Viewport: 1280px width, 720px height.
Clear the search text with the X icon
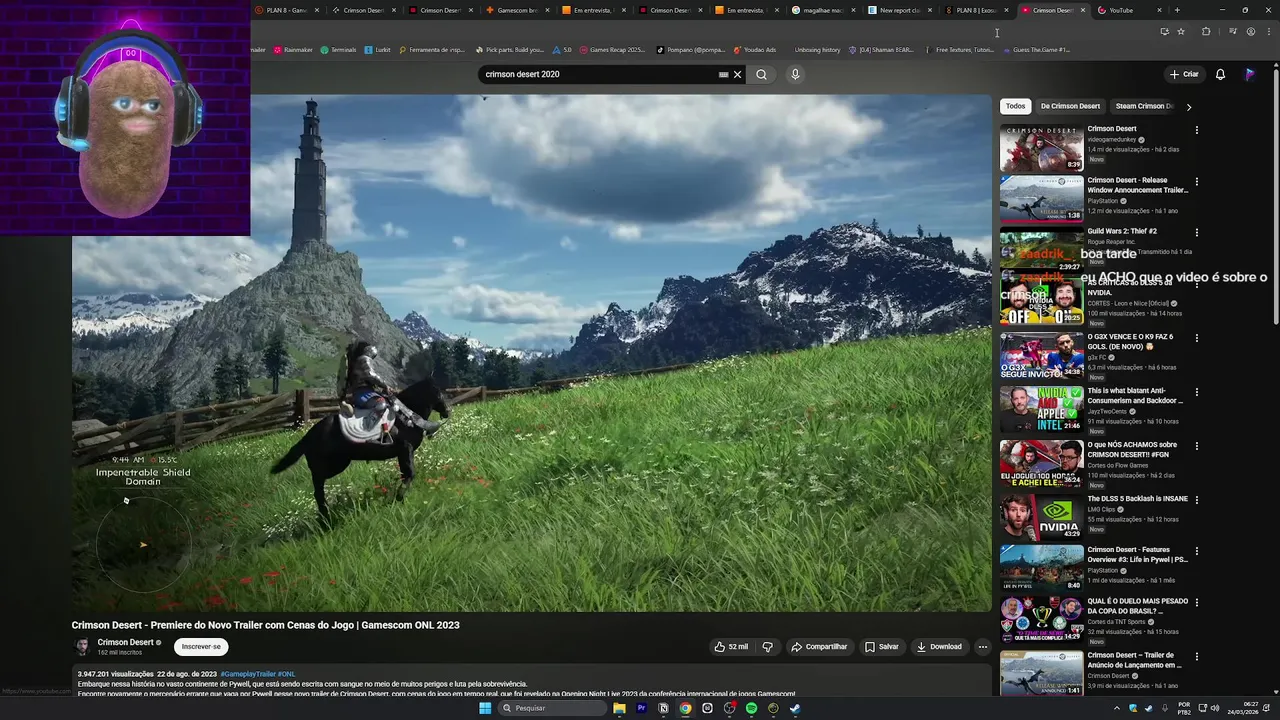coord(738,74)
